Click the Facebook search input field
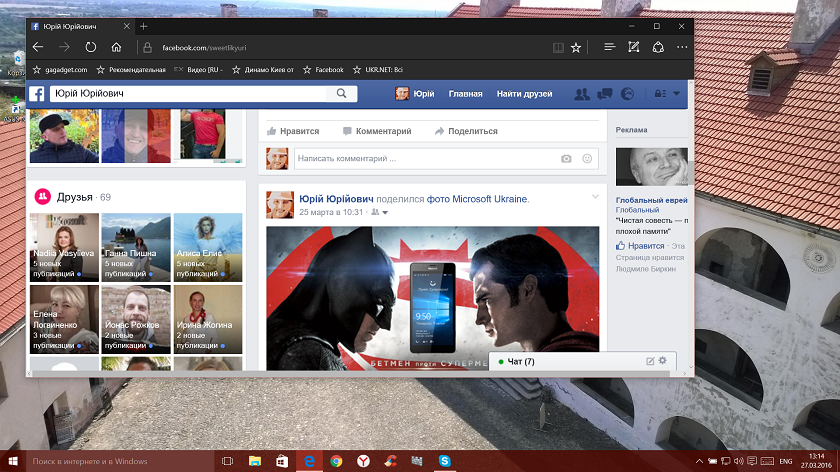The width and height of the screenshot is (840, 472). [x=188, y=93]
